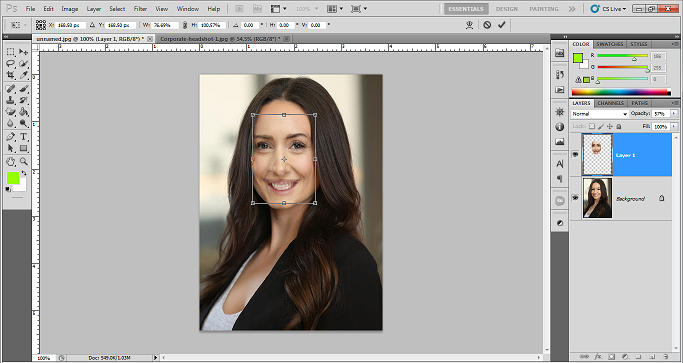Select the Eyedropper tool

pyautogui.click(x=24, y=75)
